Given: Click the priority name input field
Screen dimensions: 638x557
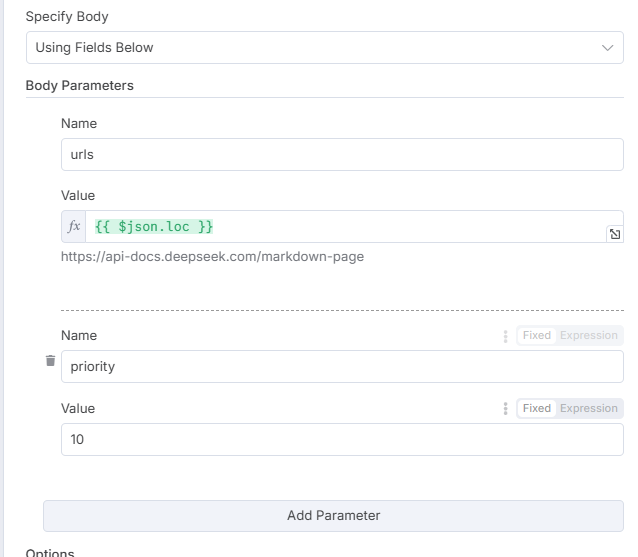Looking at the screenshot, I should pyautogui.click(x=341, y=366).
